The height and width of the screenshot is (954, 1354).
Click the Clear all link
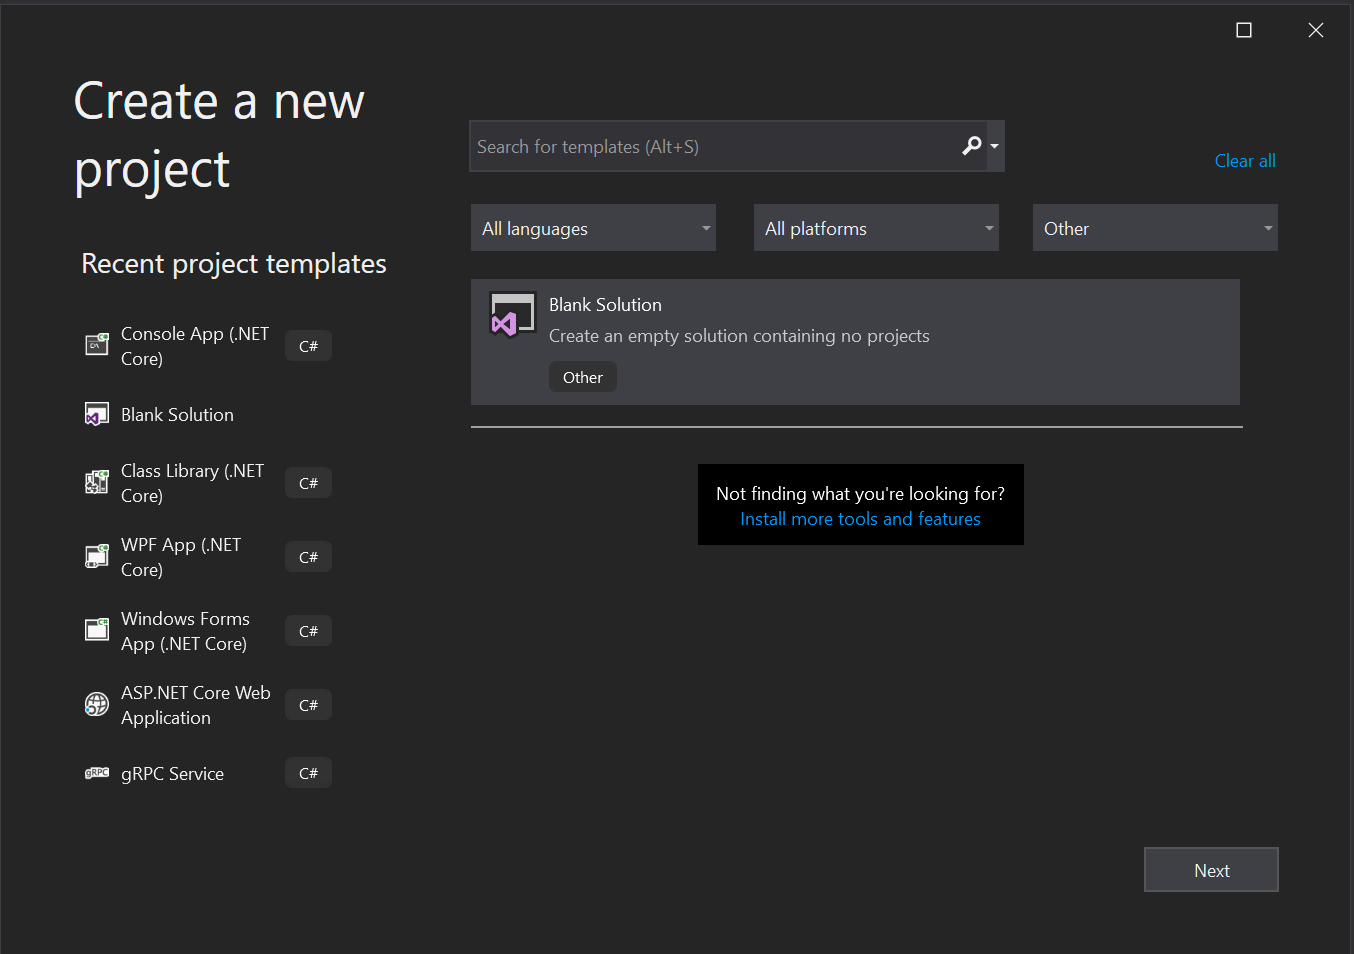tap(1245, 161)
